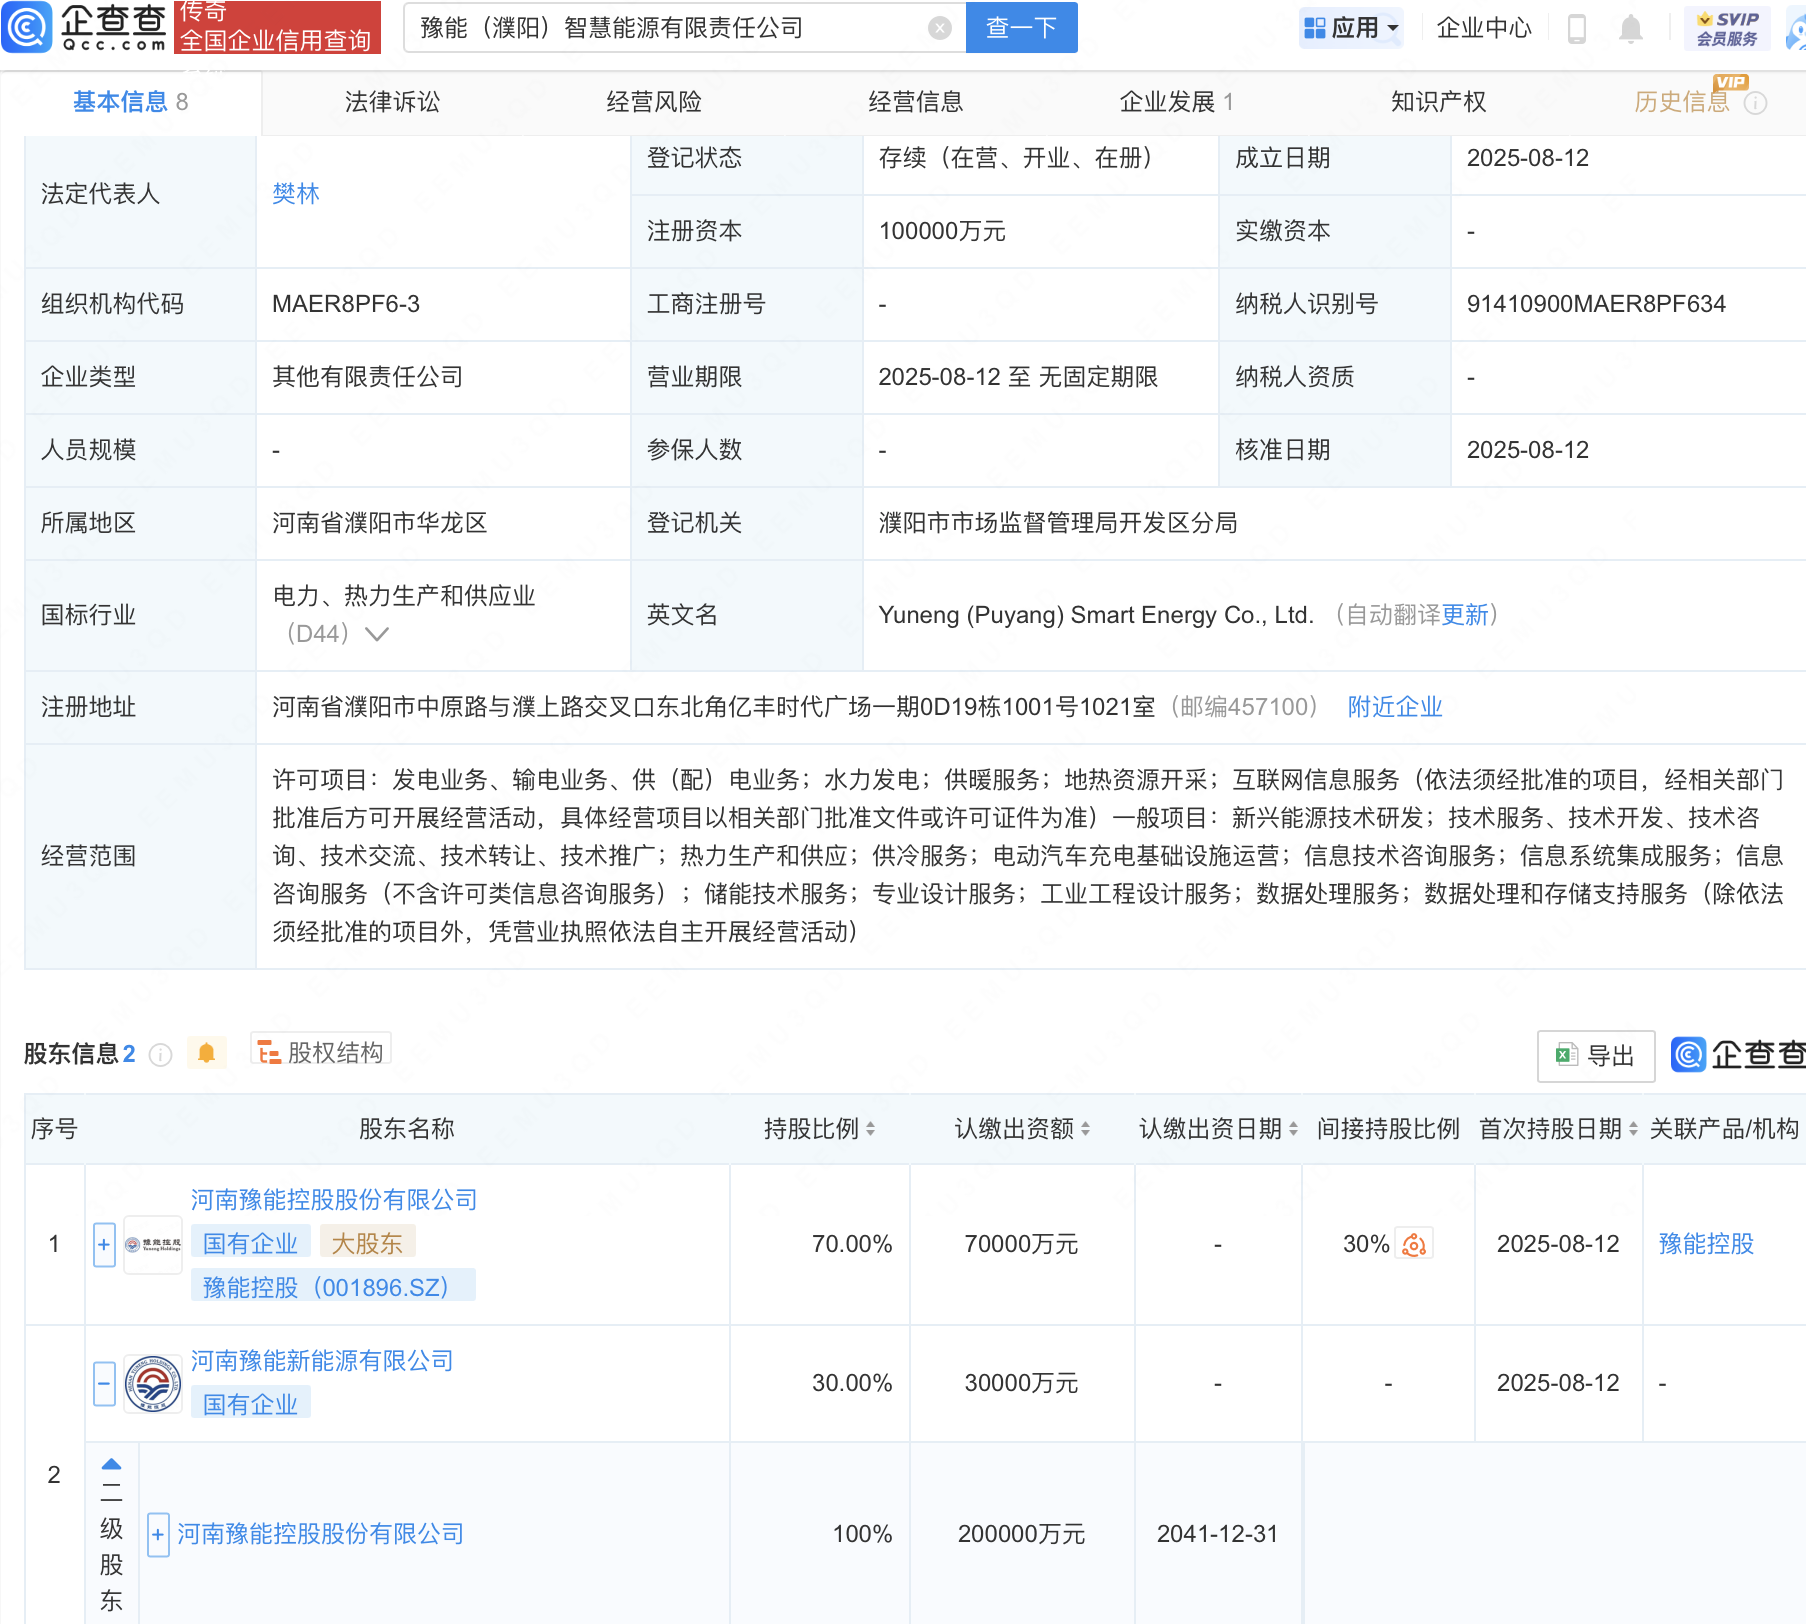Select the 2041-12-31 date cell
Viewport: 1806px width, 1624px height.
click(1218, 1534)
